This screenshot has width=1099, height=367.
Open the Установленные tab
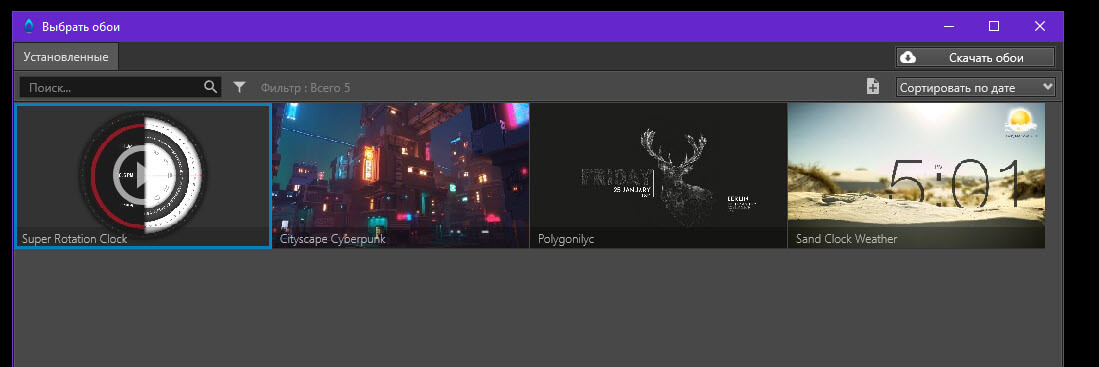pos(66,57)
